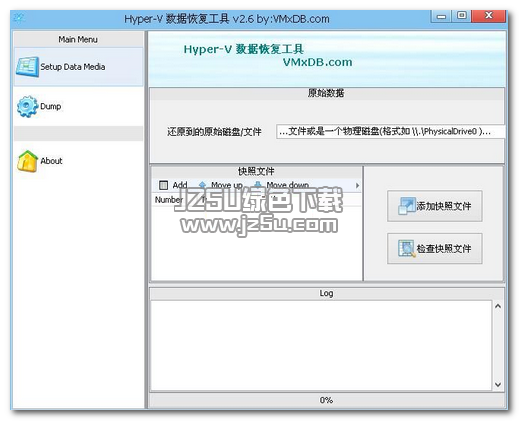Click the Setup Data Media icon

click(x=27, y=67)
